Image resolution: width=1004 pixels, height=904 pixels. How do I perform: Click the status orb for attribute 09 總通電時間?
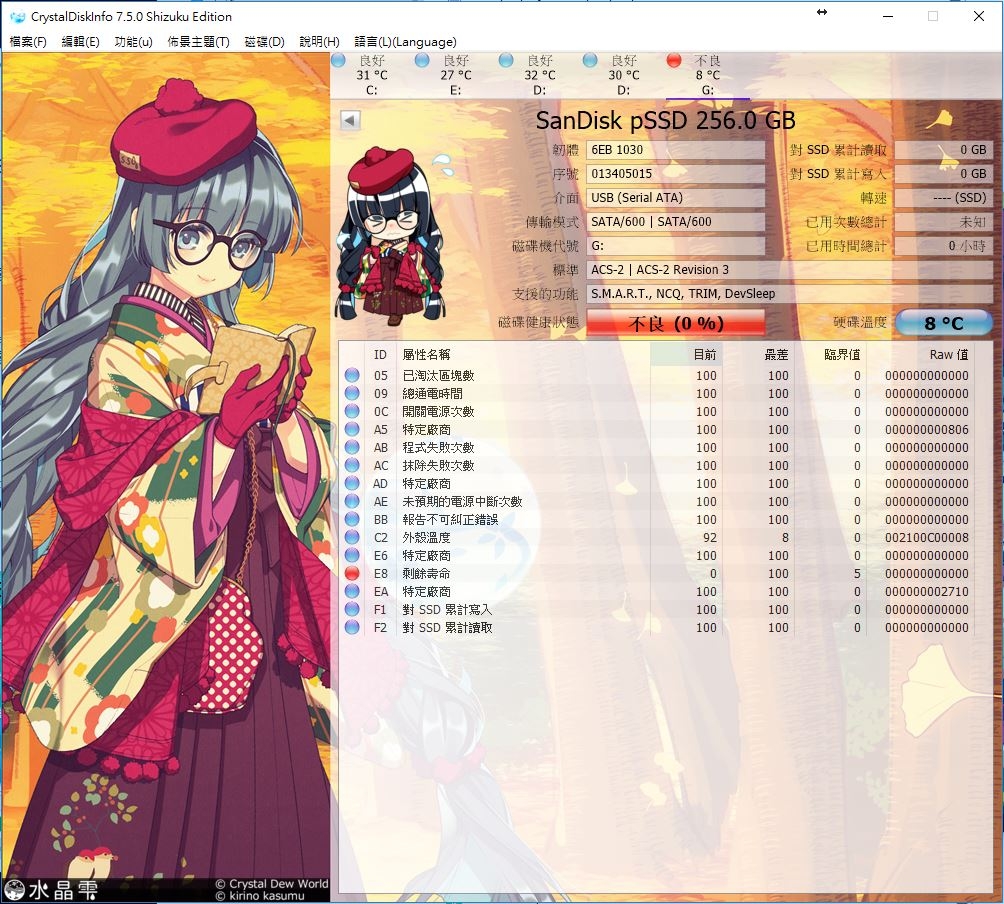point(352,393)
